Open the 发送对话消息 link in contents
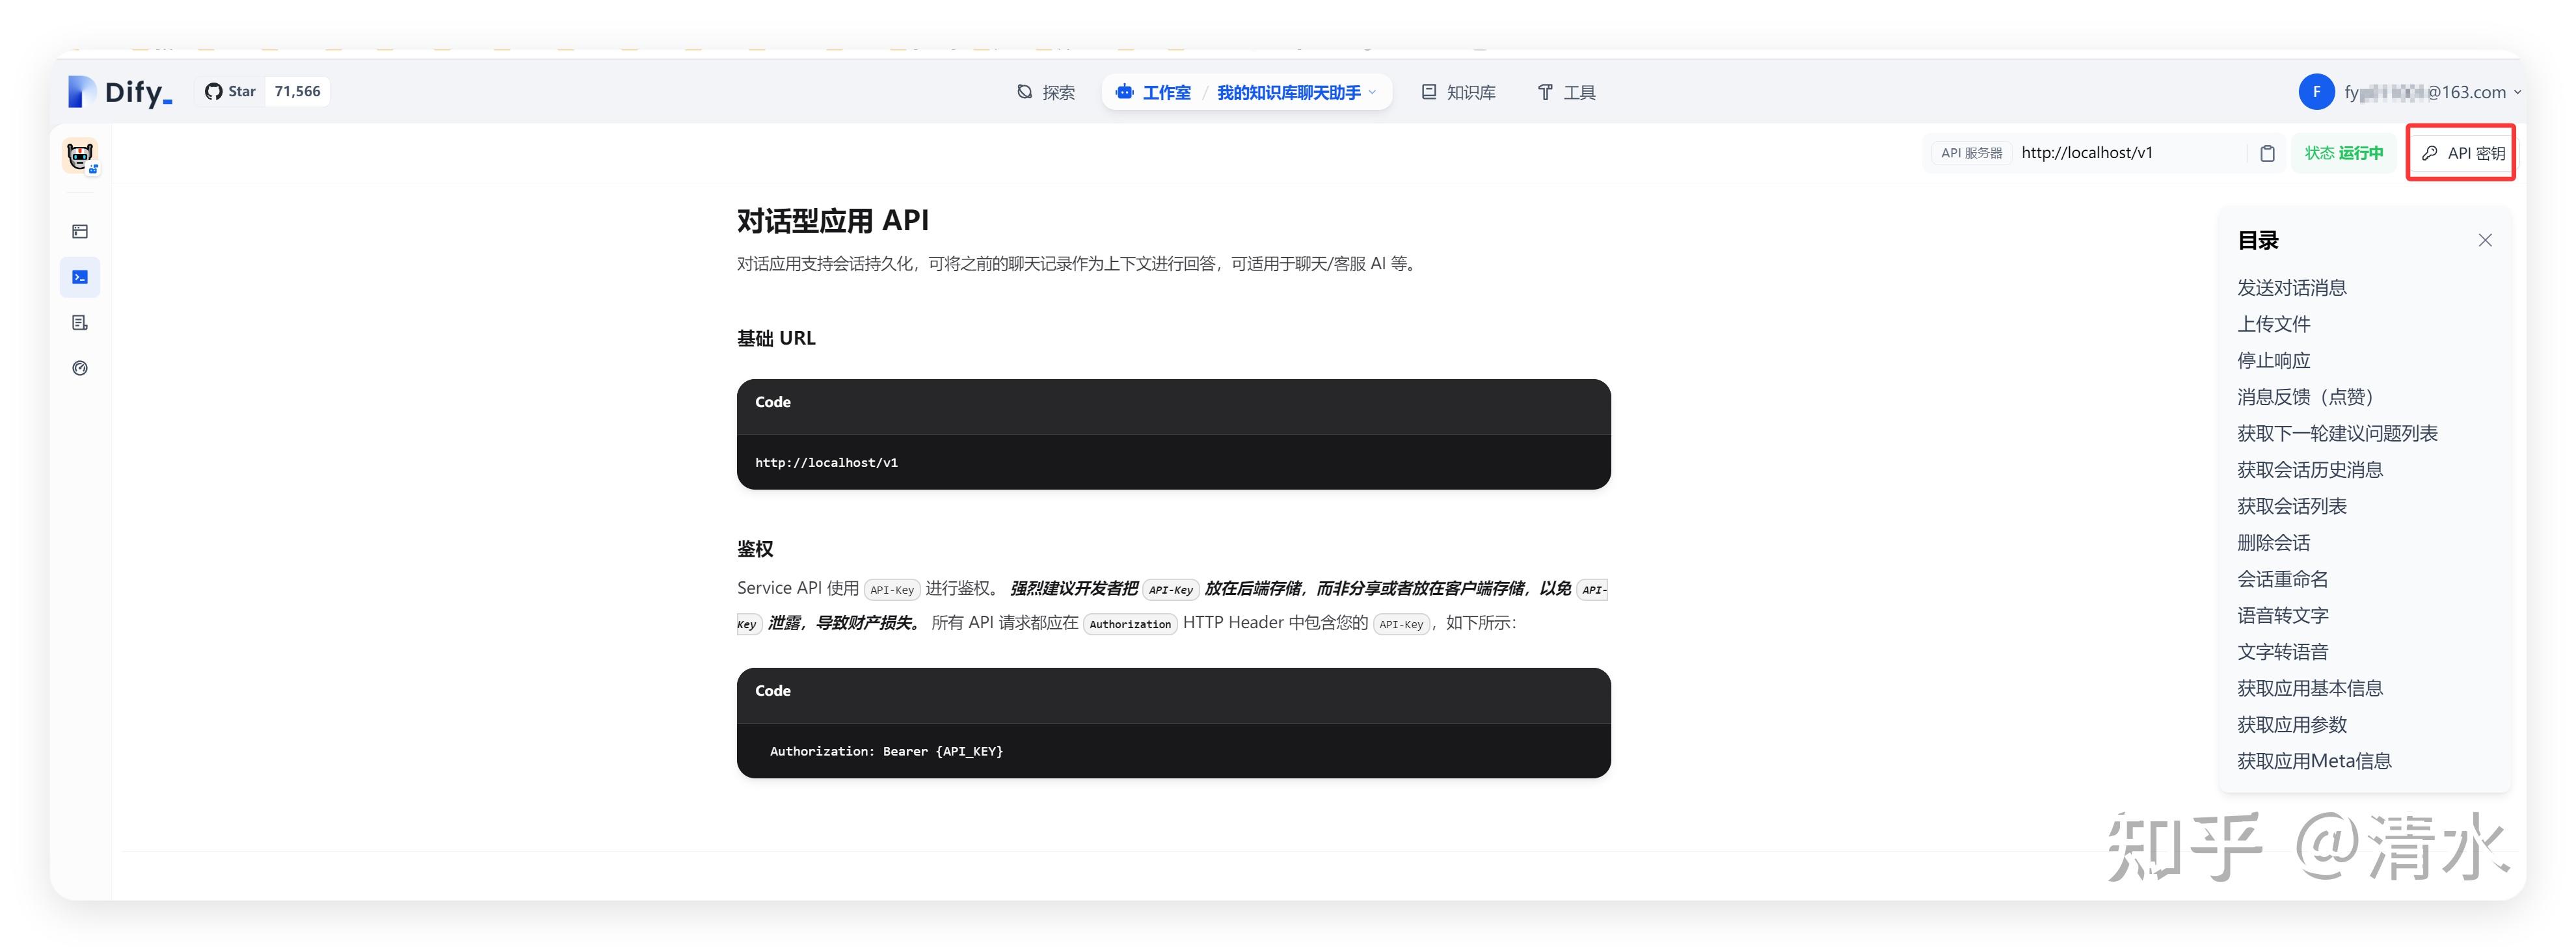Image resolution: width=2576 pixels, height=950 pixels. (x=2293, y=287)
